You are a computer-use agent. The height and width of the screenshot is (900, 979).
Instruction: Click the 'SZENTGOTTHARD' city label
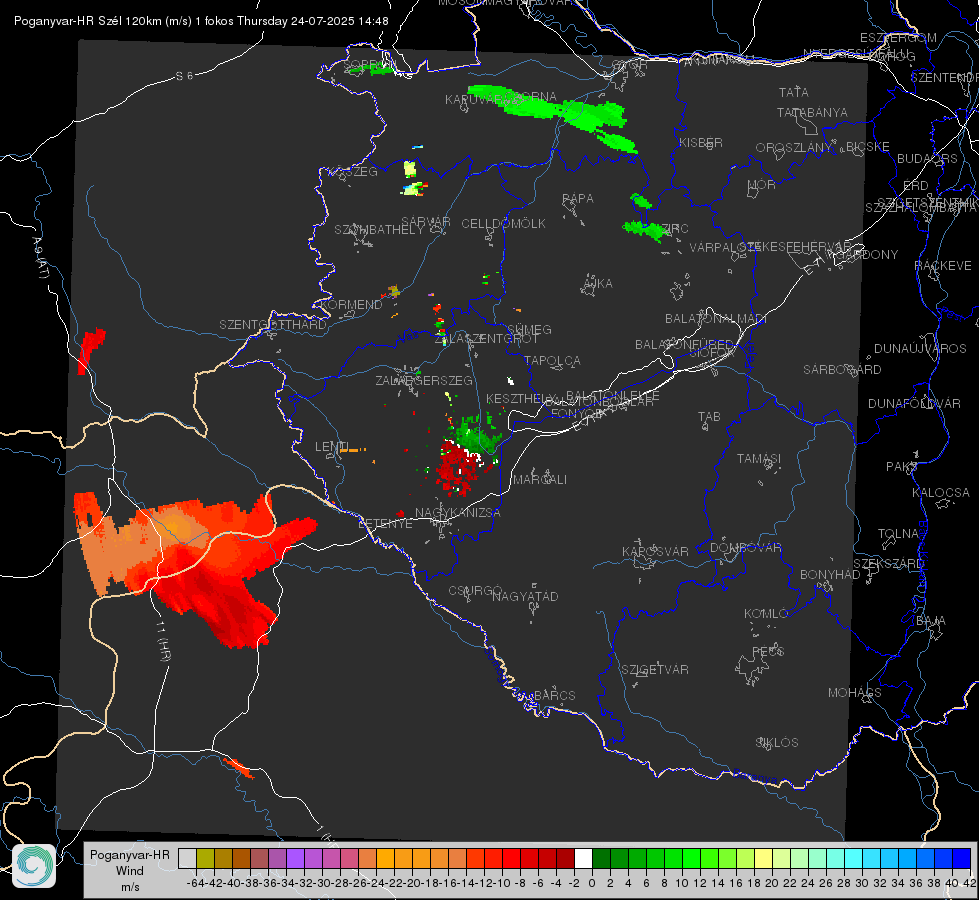tap(273, 325)
